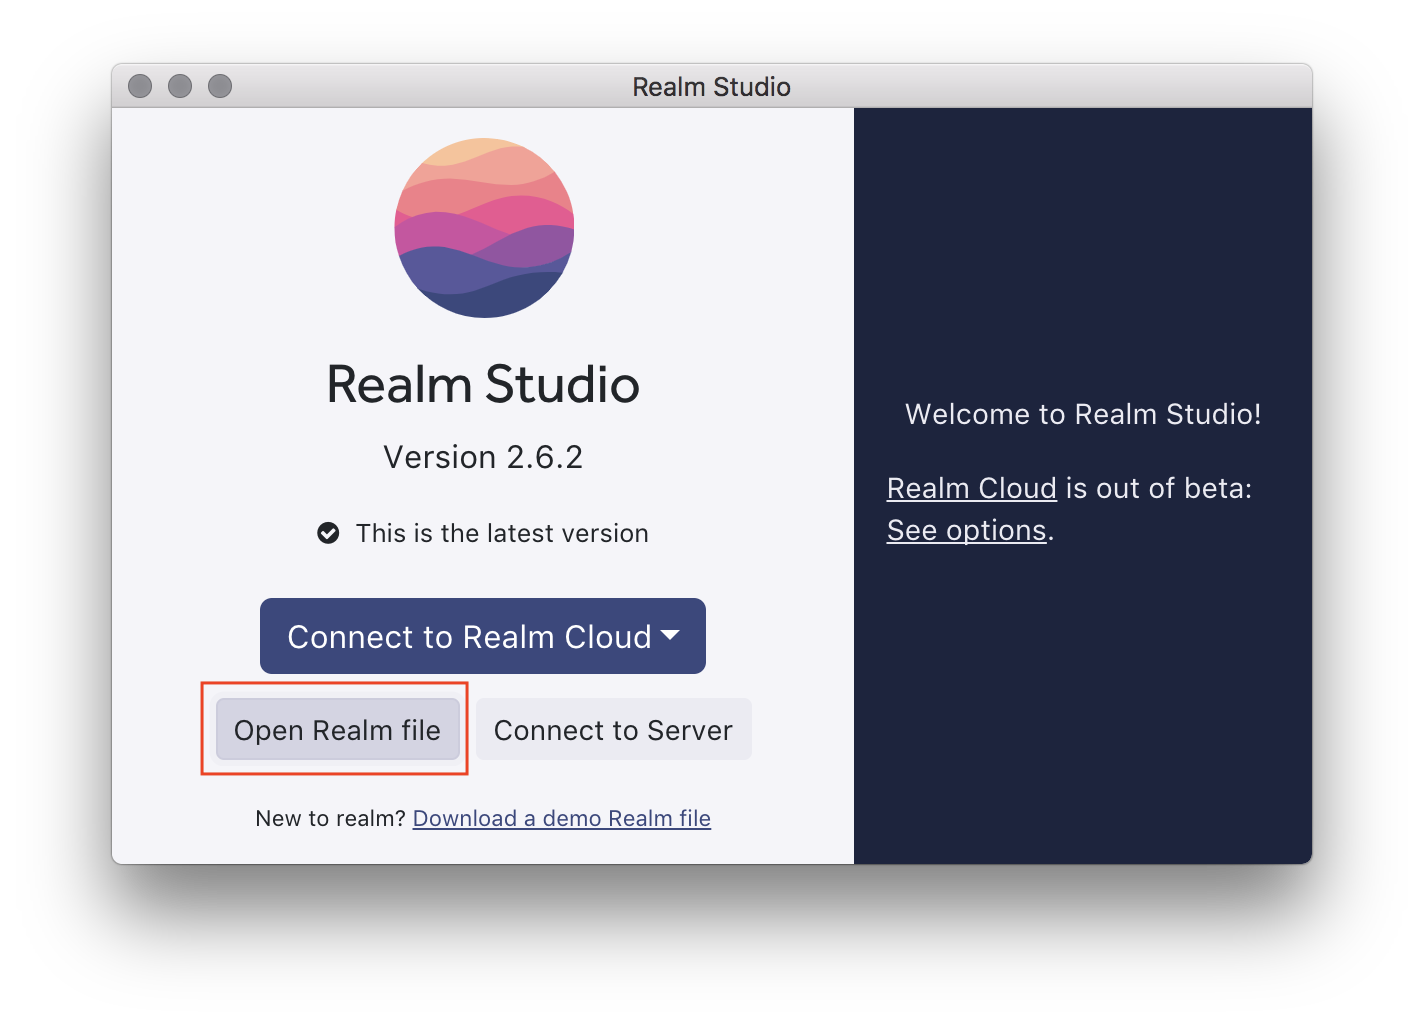
Task: Click the See options link
Action: pos(965,530)
